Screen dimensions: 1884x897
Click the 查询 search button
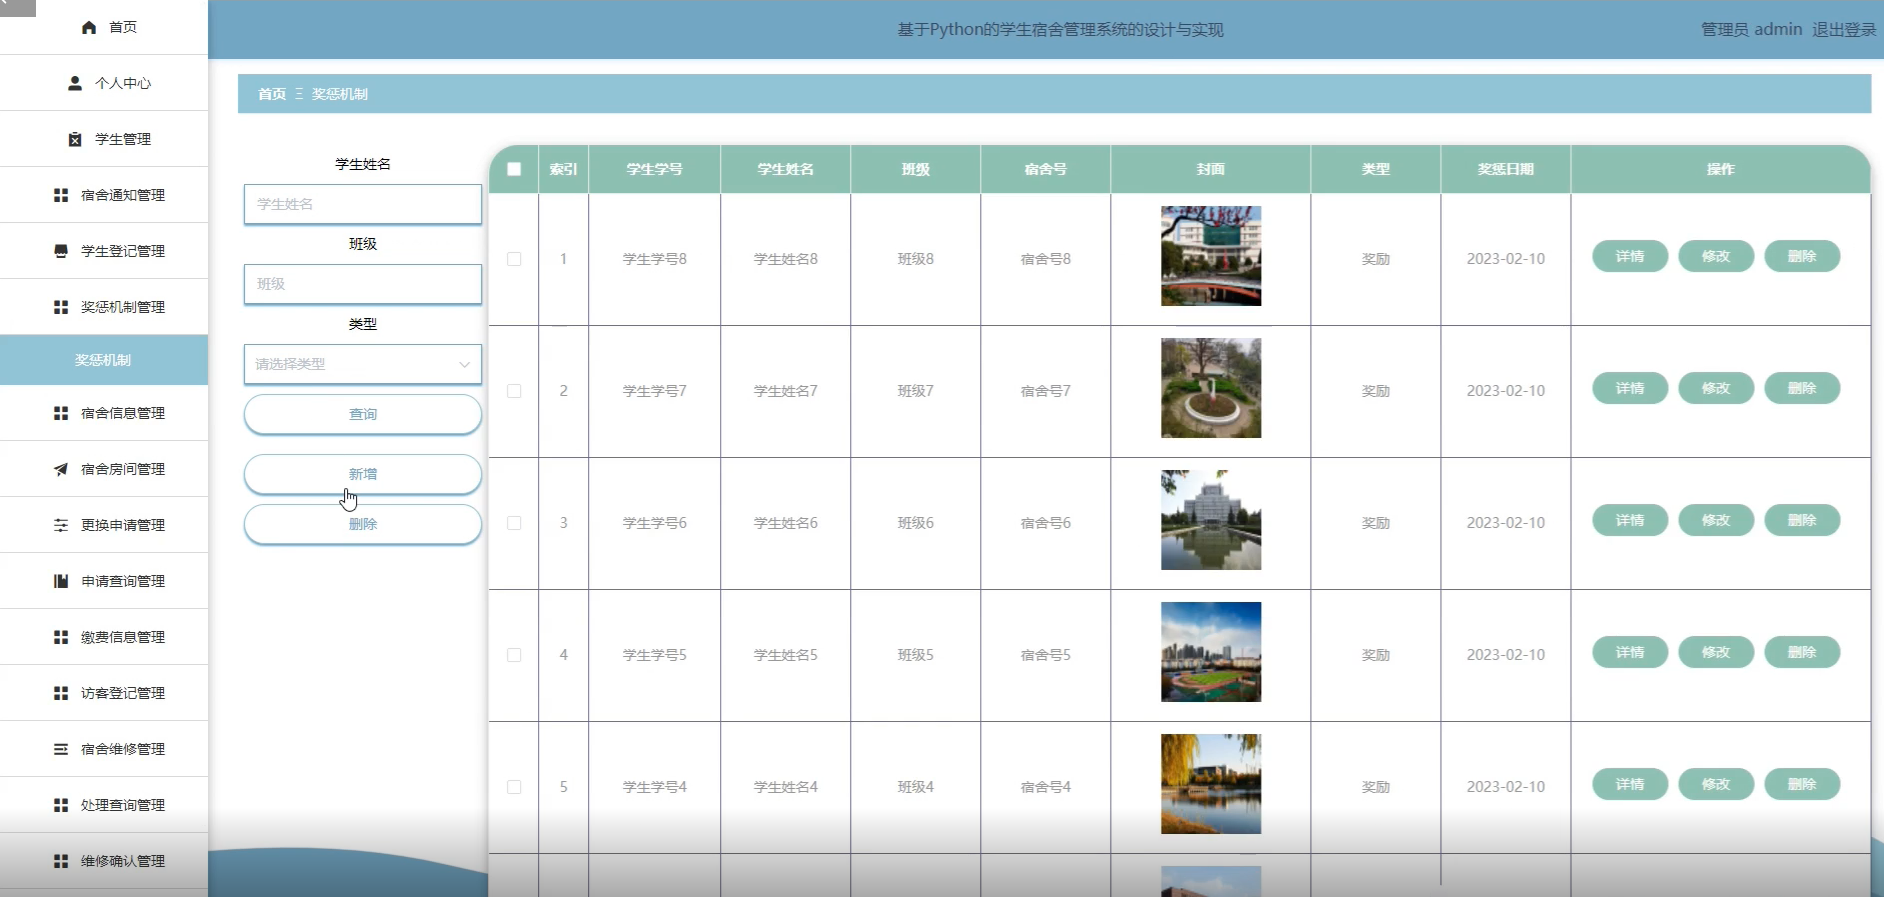coord(363,414)
